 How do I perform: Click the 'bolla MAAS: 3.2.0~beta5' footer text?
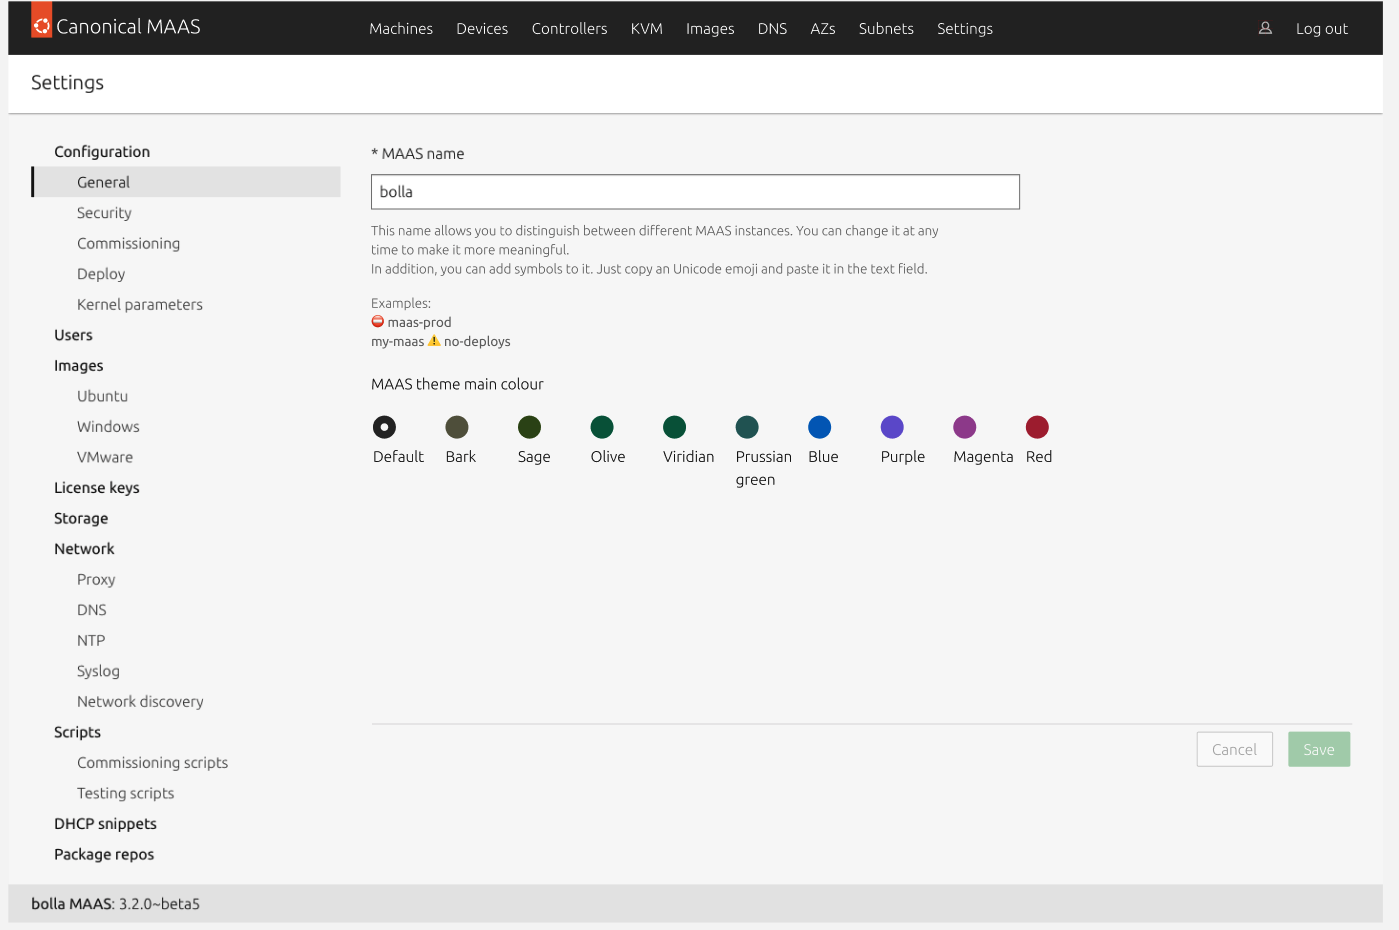pos(115,904)
